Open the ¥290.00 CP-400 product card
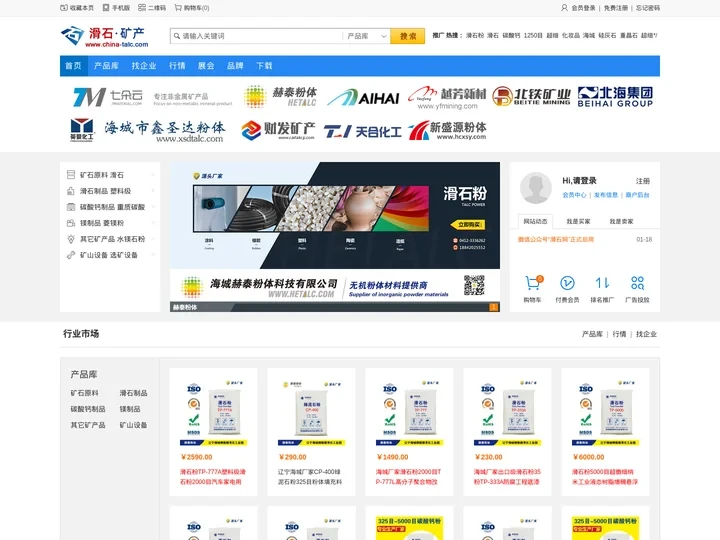The image size is (720, 540). (311, 432)
